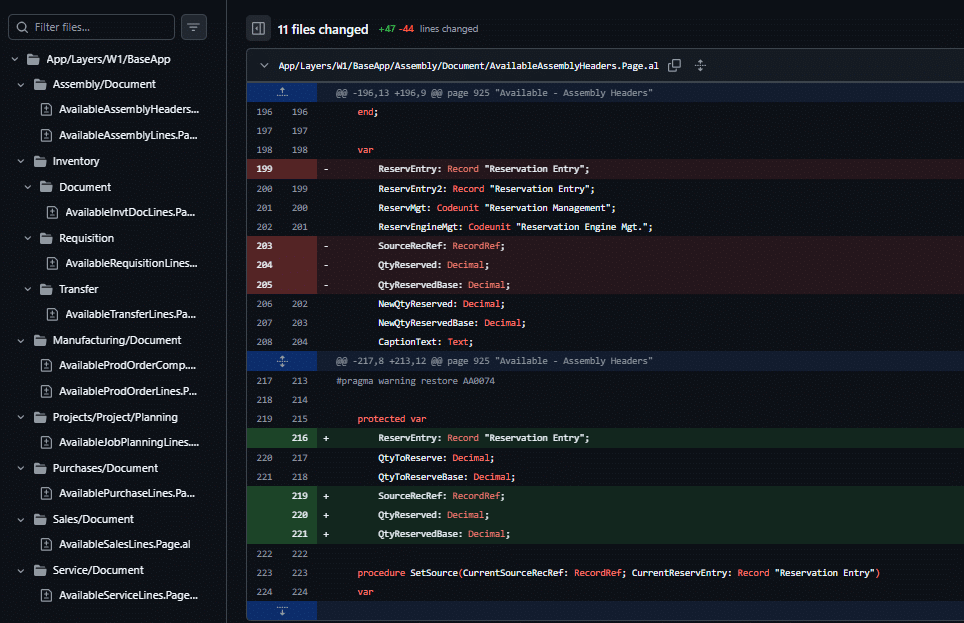Click the search icon in Filter files
This screenshot has height=623, width=964.
[x=23, y=27]
